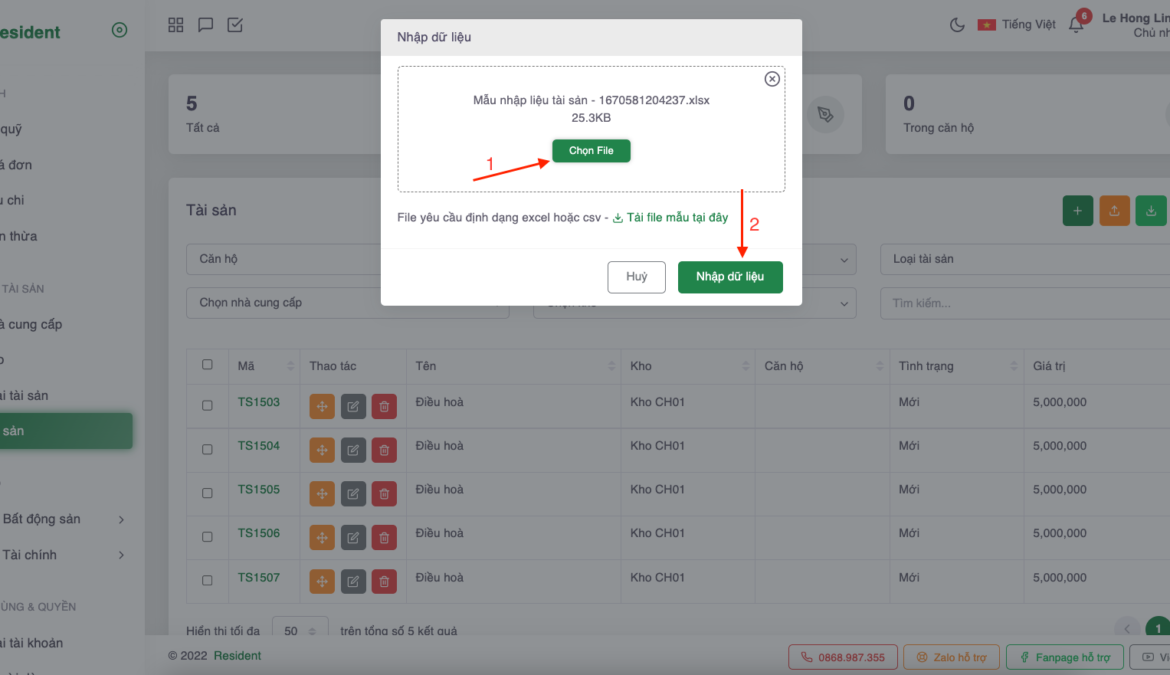
Task: Click the Nhập dữ liệu submit button
Action: pyautogui.click(x=730, y=277)
